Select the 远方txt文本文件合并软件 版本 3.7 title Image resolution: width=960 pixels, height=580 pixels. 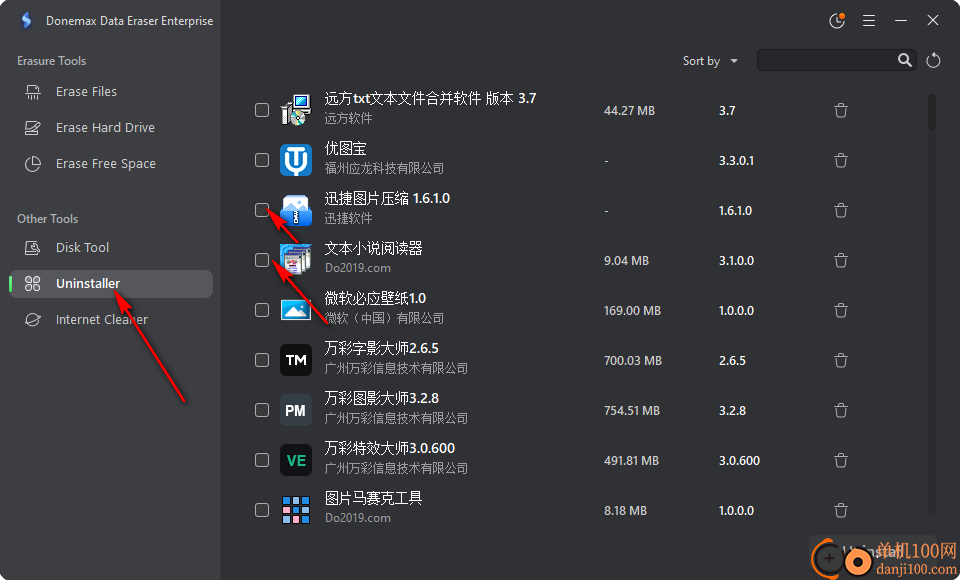click(430, 99)
